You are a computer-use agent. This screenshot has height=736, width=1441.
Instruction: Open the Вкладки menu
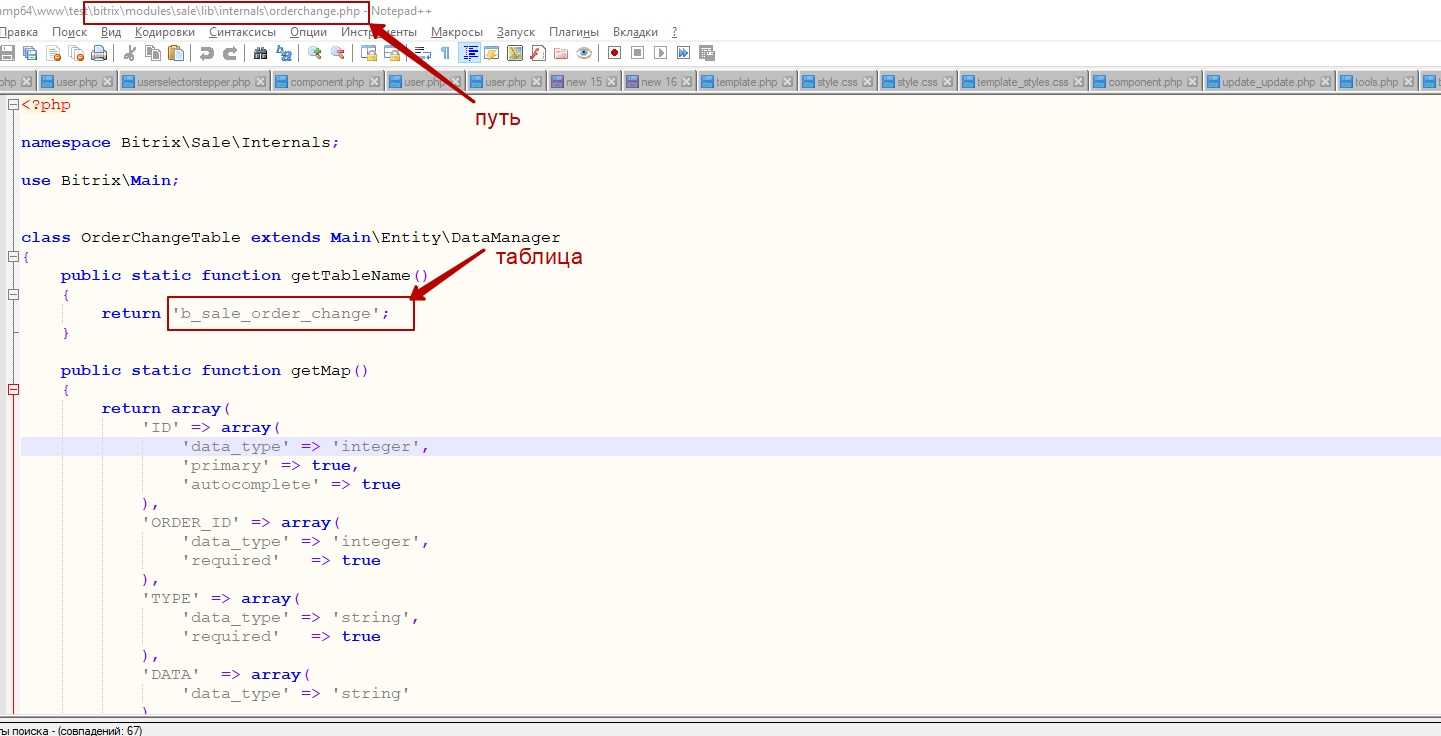[635, 32]
